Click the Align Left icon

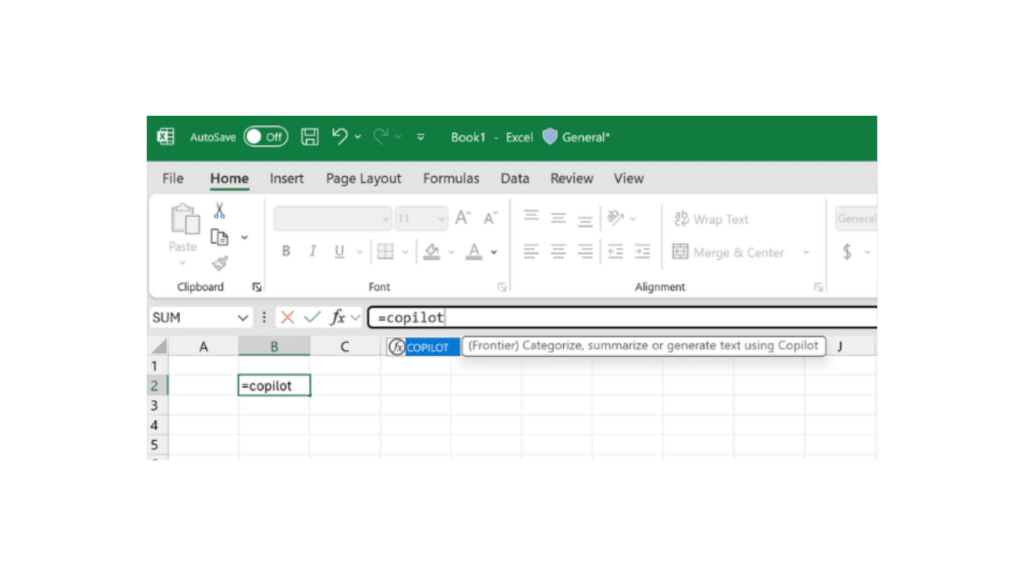pos(531,251)
